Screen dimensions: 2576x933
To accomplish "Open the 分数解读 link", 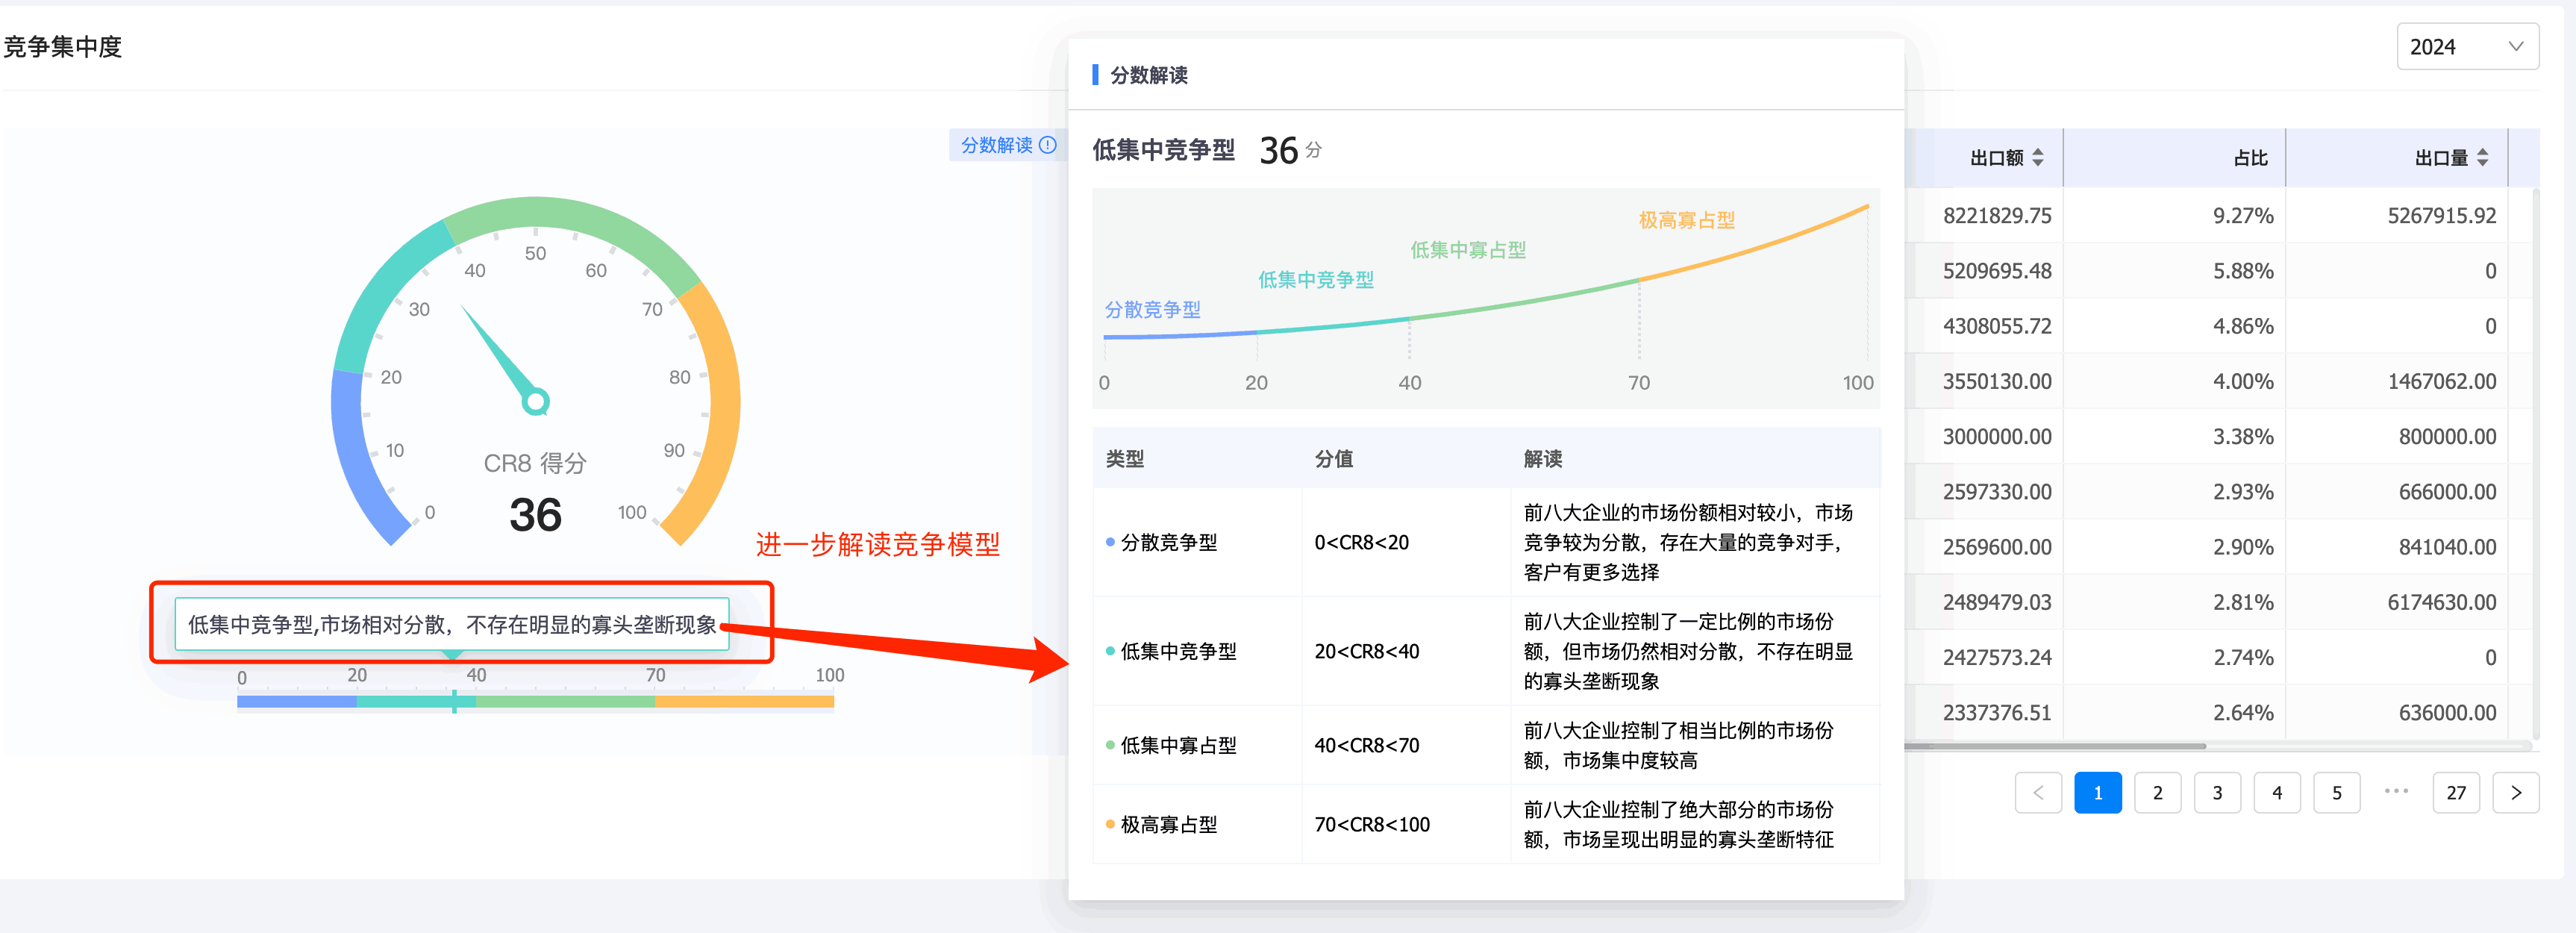I will [996, 145].
